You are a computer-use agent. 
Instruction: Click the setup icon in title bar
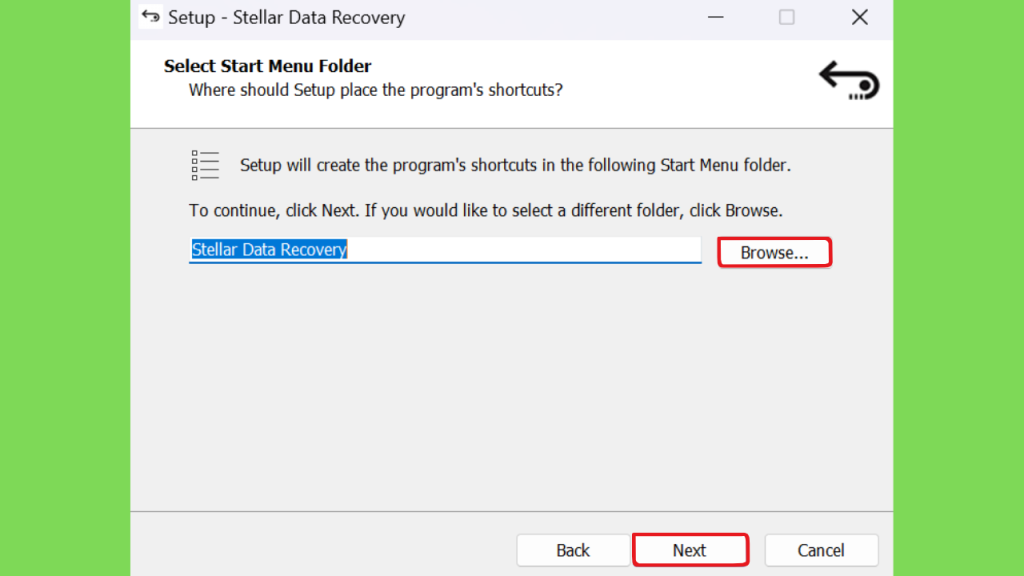(150, 16)
